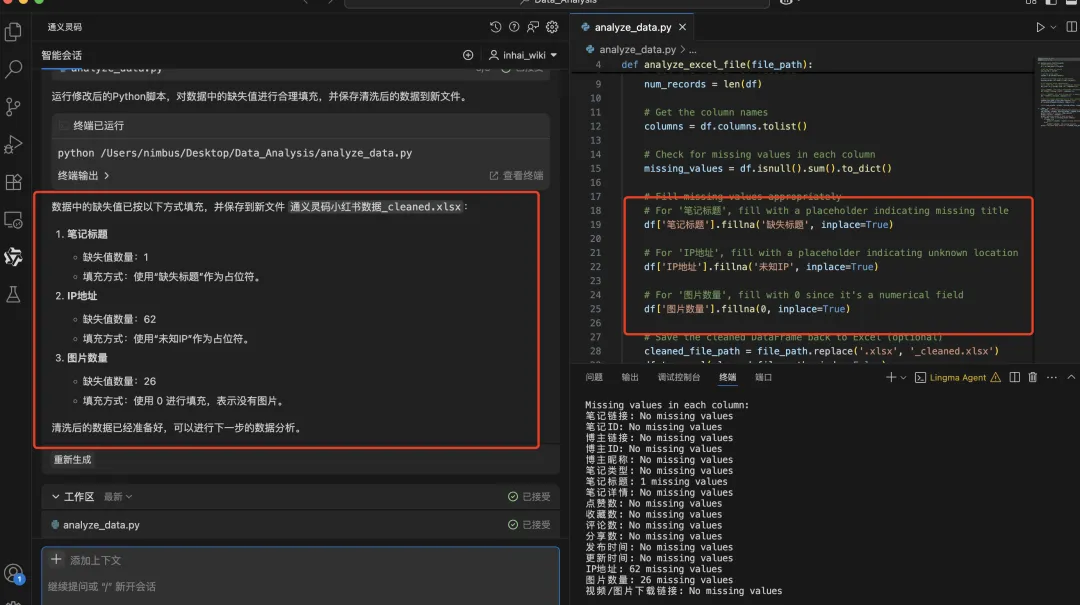Open Lingma settings gear
1080x605 pixels.
point(552,27)
